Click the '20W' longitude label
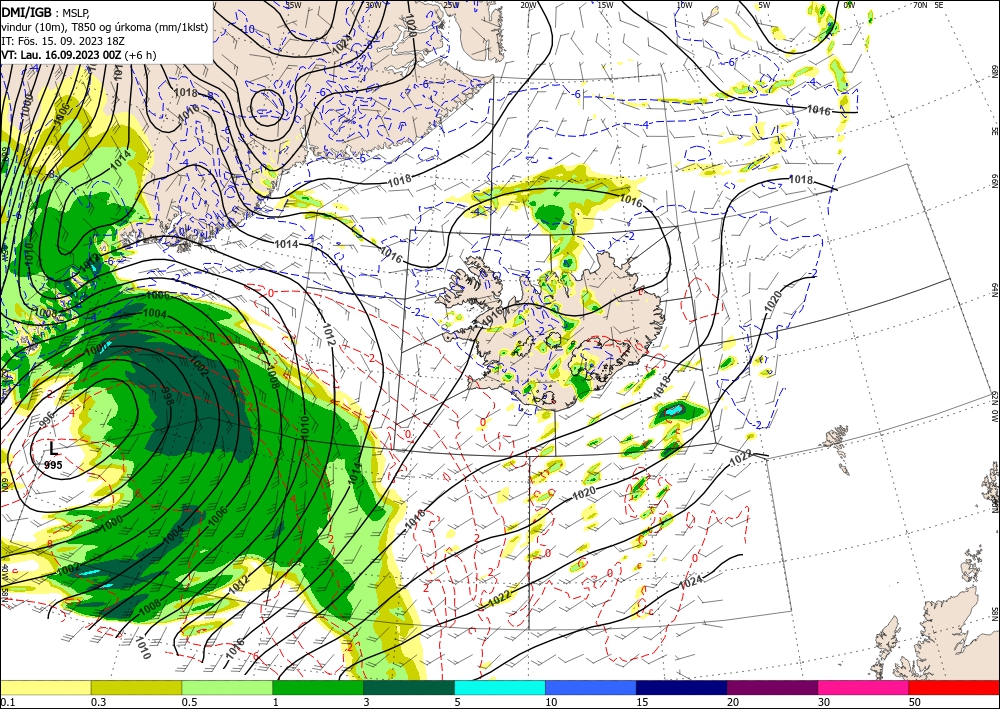Image resolution: width=1000 pixels, height=709 pixels. click(528, 5)
